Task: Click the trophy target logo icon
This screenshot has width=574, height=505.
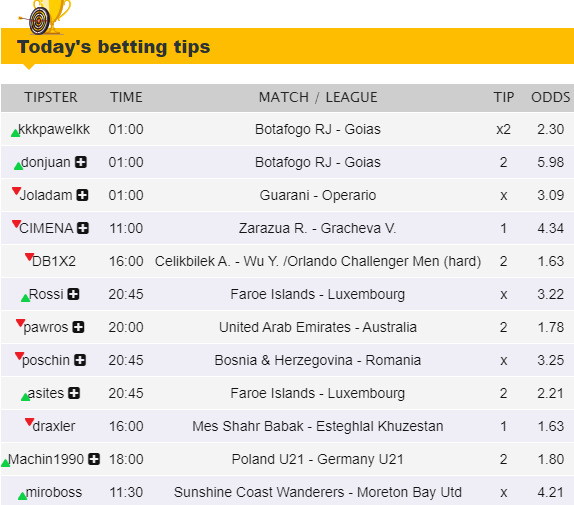Action: point(45,16)
